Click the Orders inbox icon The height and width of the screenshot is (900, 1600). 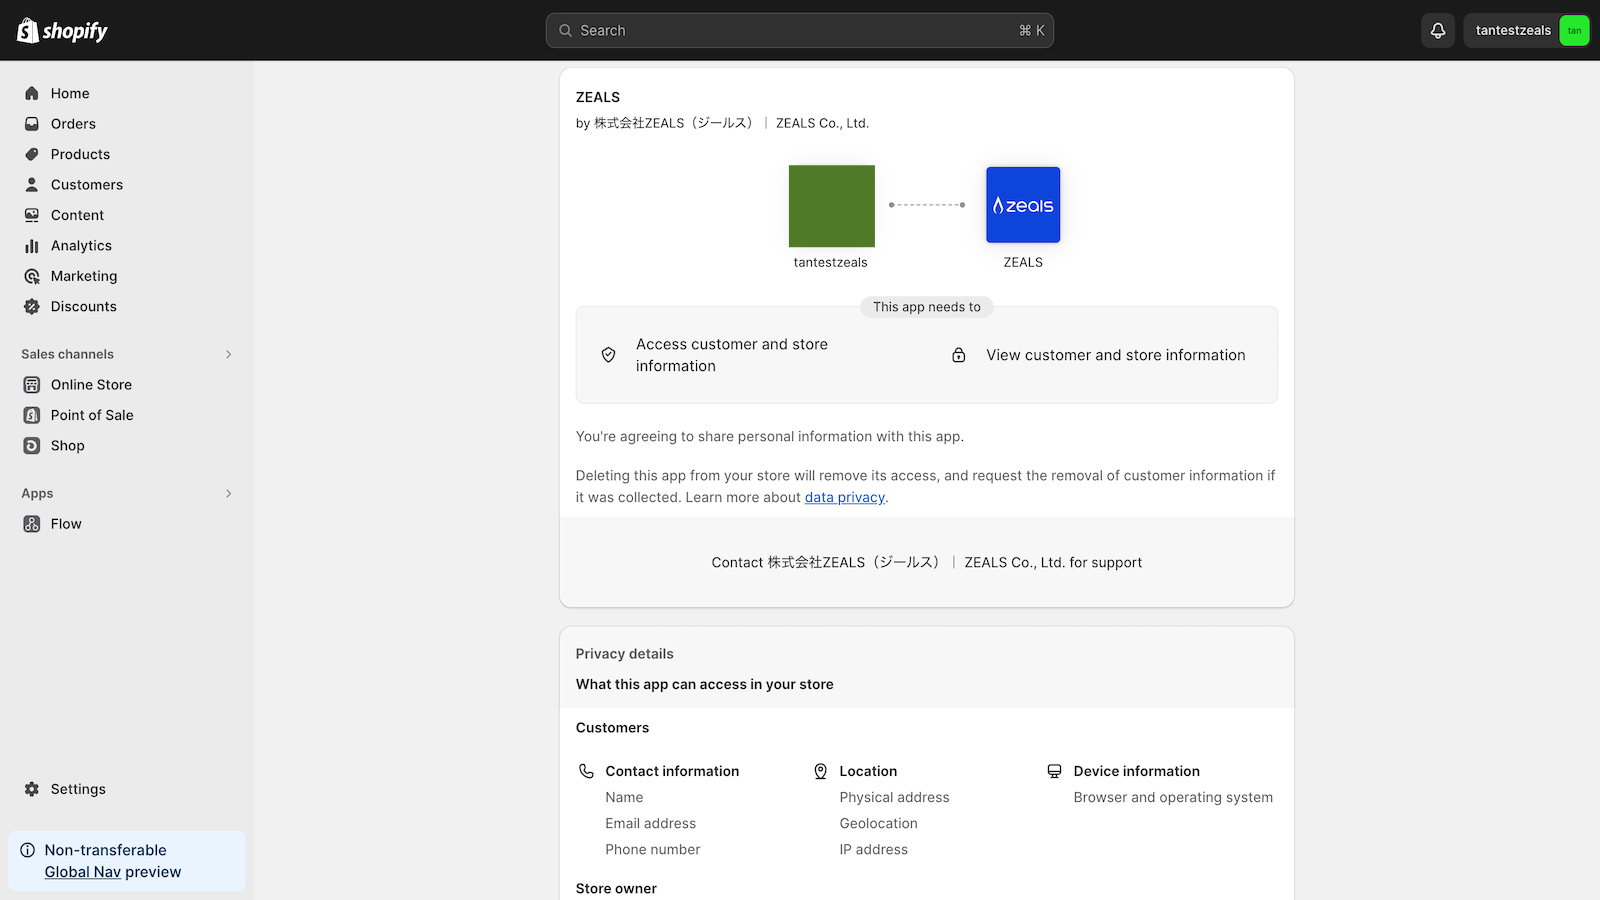click(x=32, y=124)
